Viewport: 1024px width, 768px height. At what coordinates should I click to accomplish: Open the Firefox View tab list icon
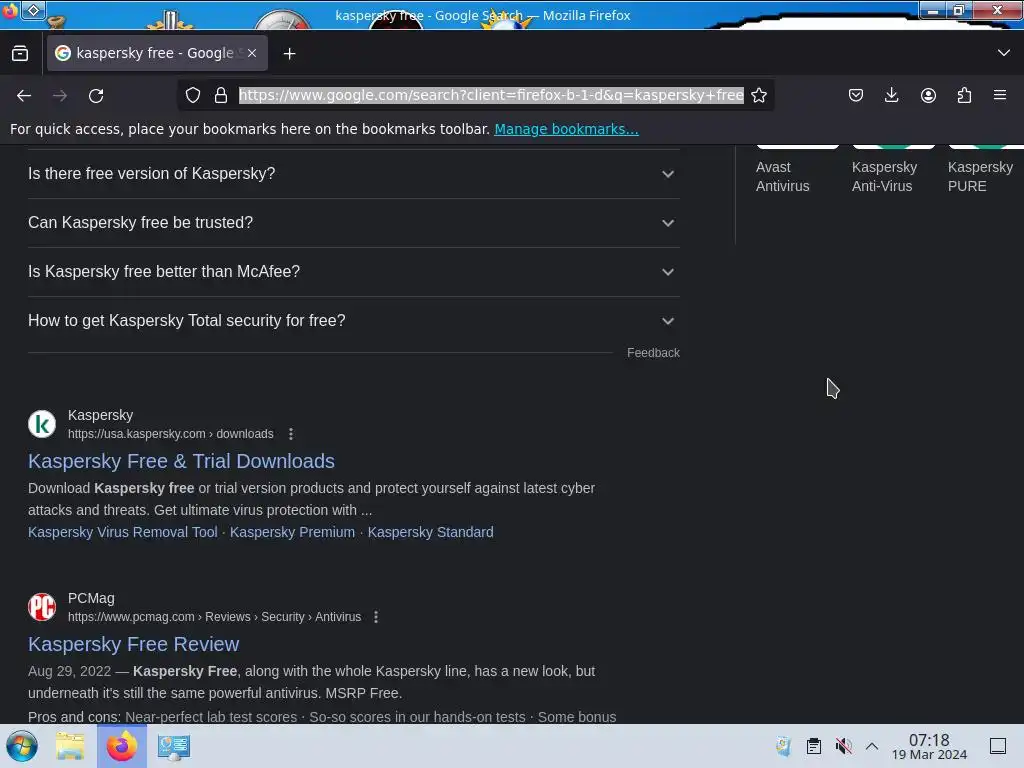click(20, 54)
